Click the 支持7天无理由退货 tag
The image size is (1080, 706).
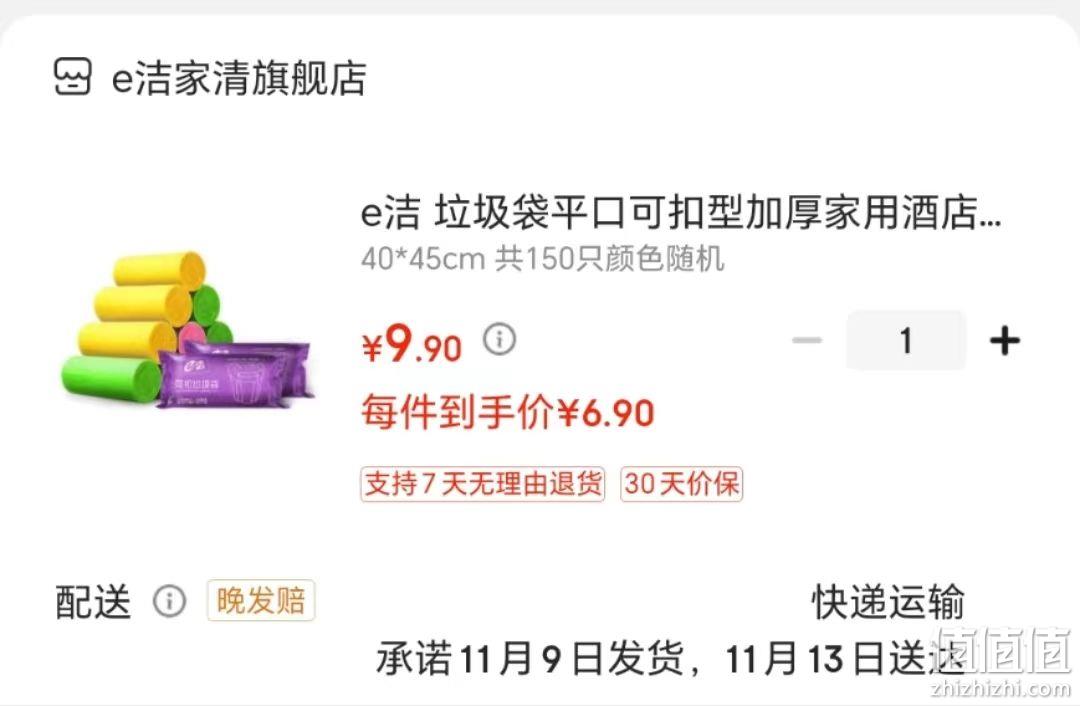point(483,484)
